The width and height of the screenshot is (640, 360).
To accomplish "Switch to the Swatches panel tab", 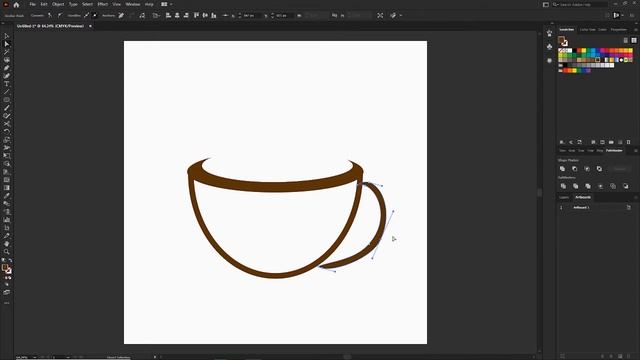I will click(567, 30).
